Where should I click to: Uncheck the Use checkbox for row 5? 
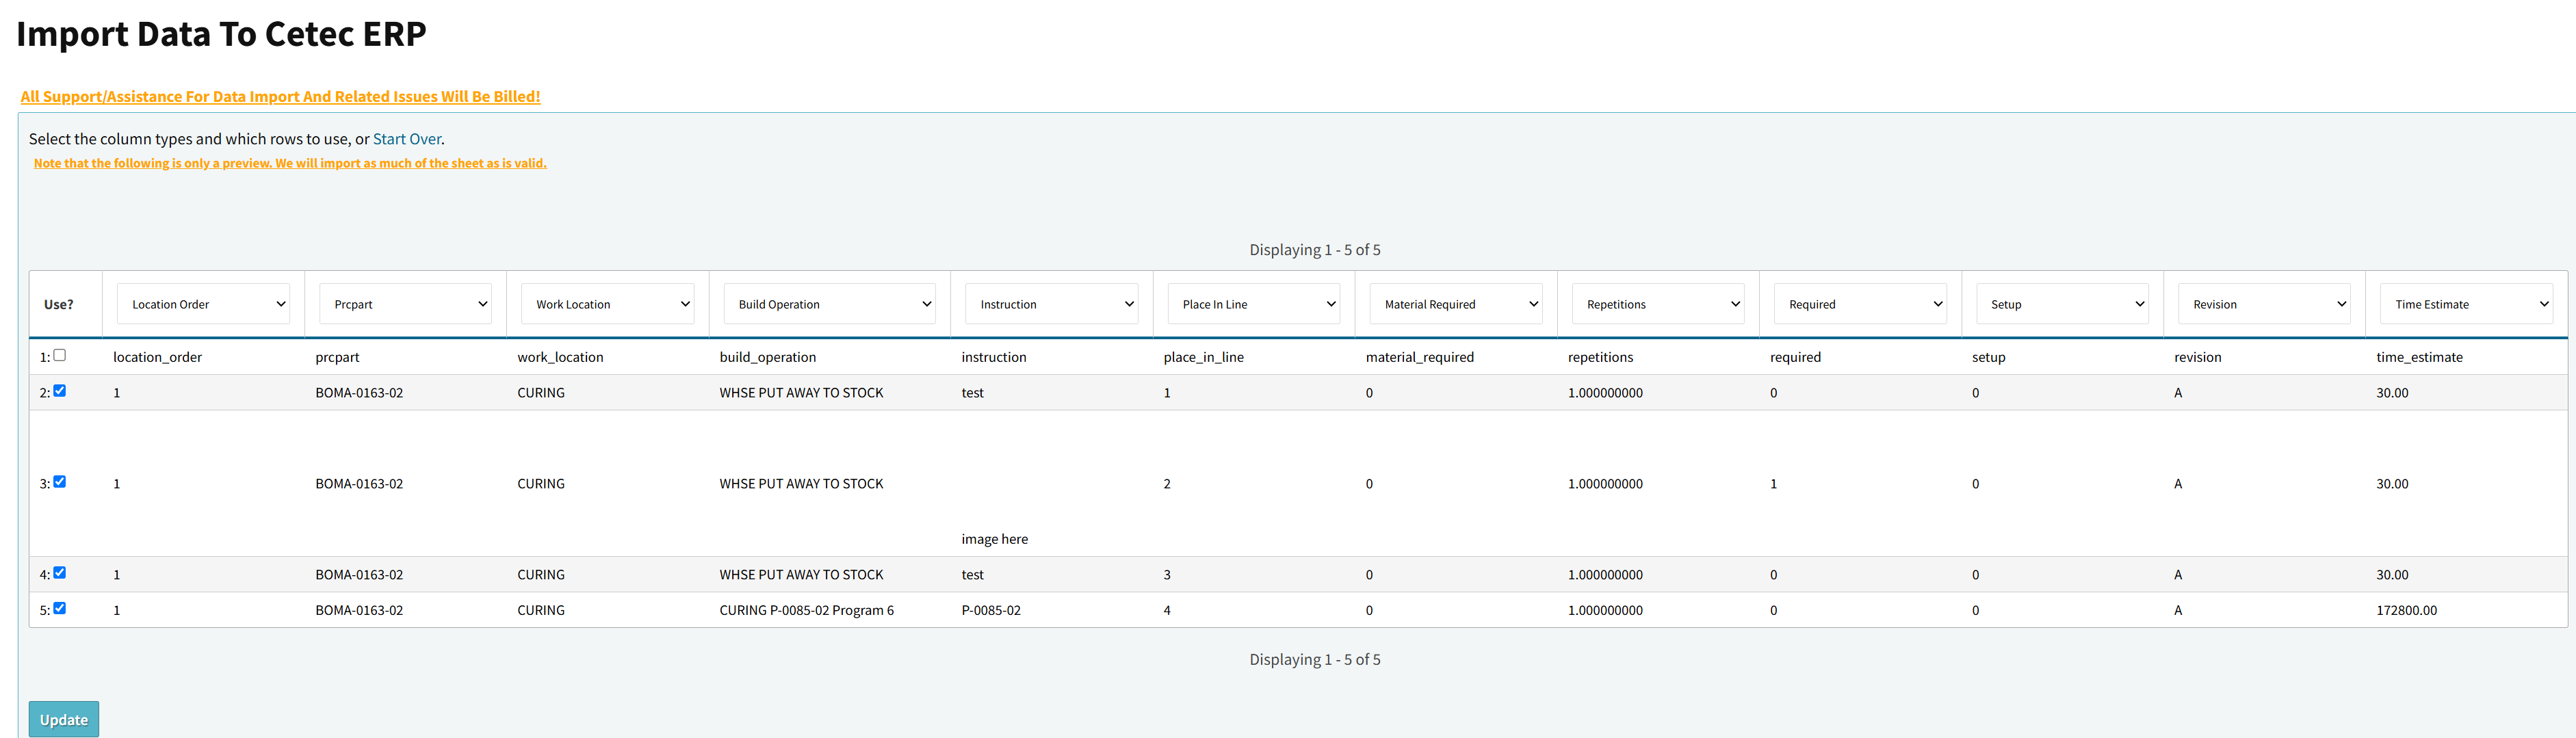(x=59, y=608)
